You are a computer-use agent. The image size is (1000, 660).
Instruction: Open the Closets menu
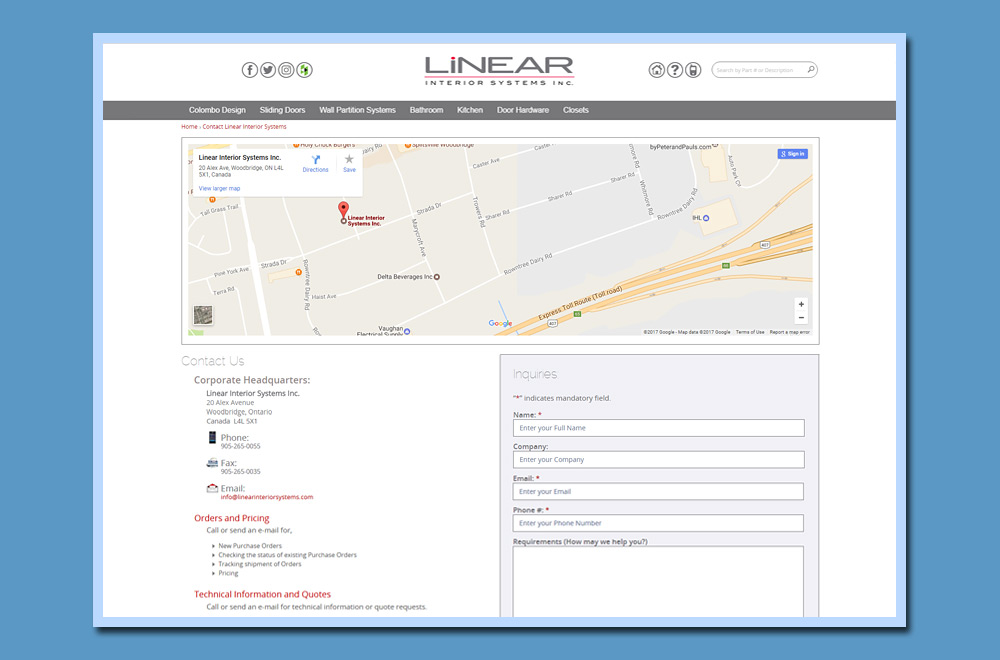(576, 110)
